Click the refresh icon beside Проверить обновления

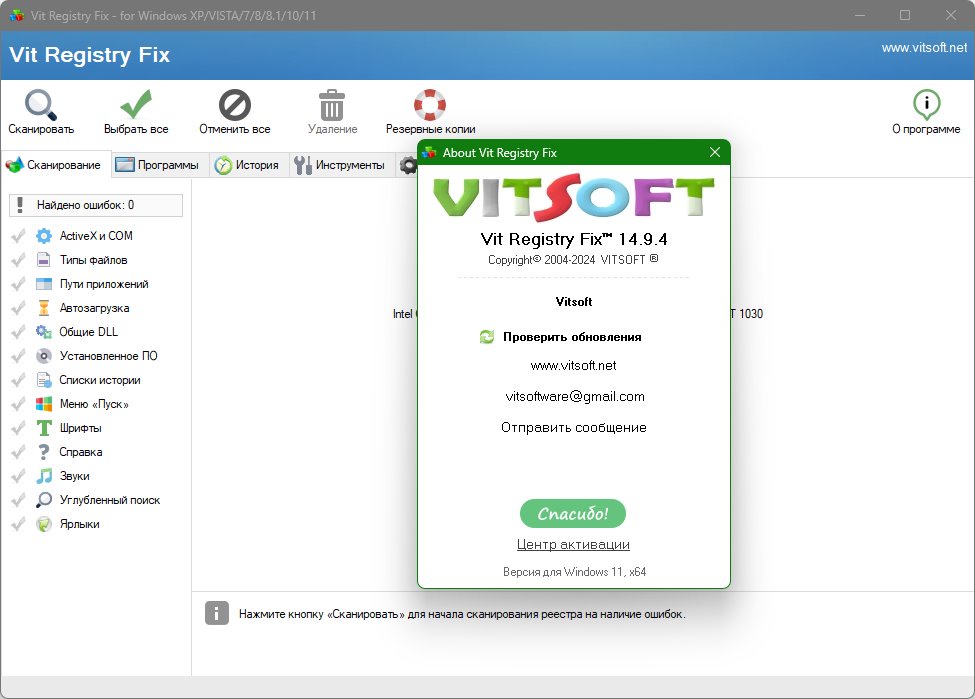point(486,337)
